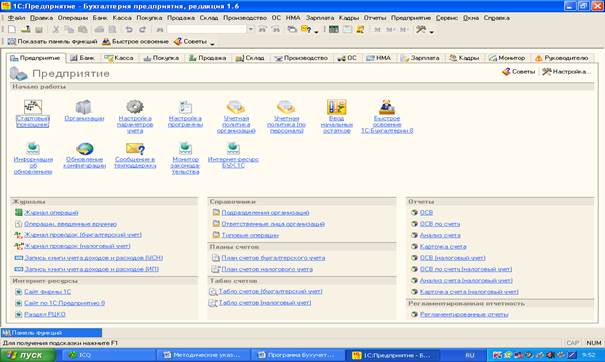
Task: Click the toolbar search input field
Action: (x=206, y=29)
